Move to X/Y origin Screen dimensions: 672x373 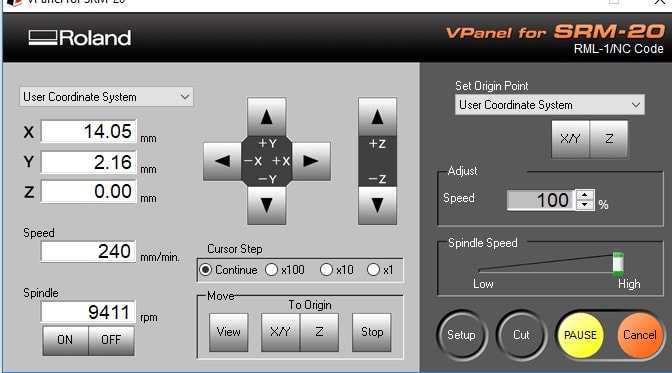[280, 332]
